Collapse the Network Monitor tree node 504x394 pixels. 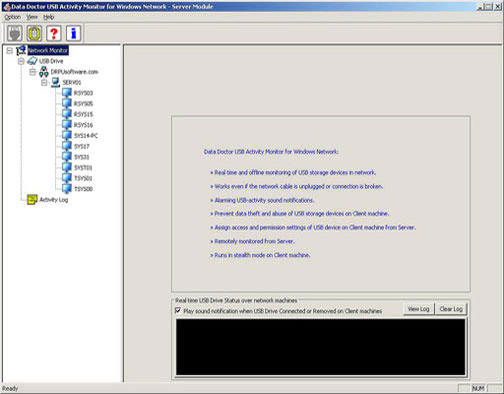(x=10, y=51)
